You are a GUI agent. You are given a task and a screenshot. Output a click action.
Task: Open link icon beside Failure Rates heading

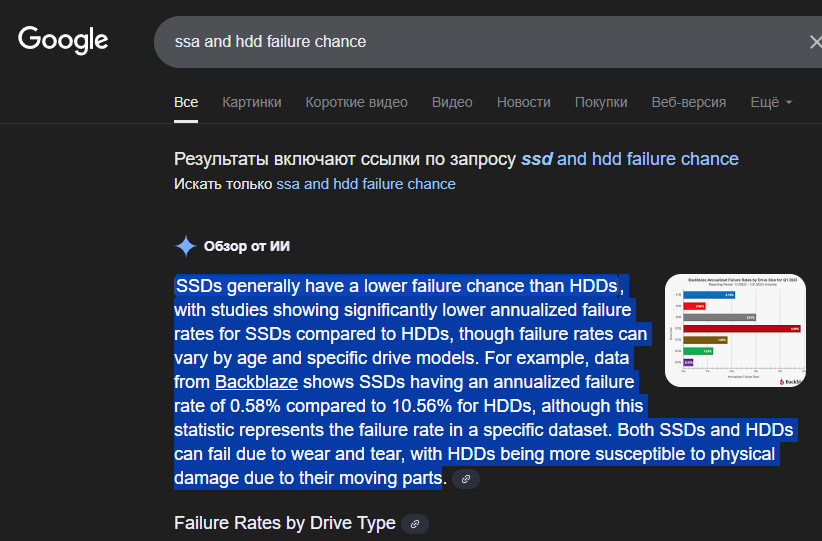[x=415, y=524]
